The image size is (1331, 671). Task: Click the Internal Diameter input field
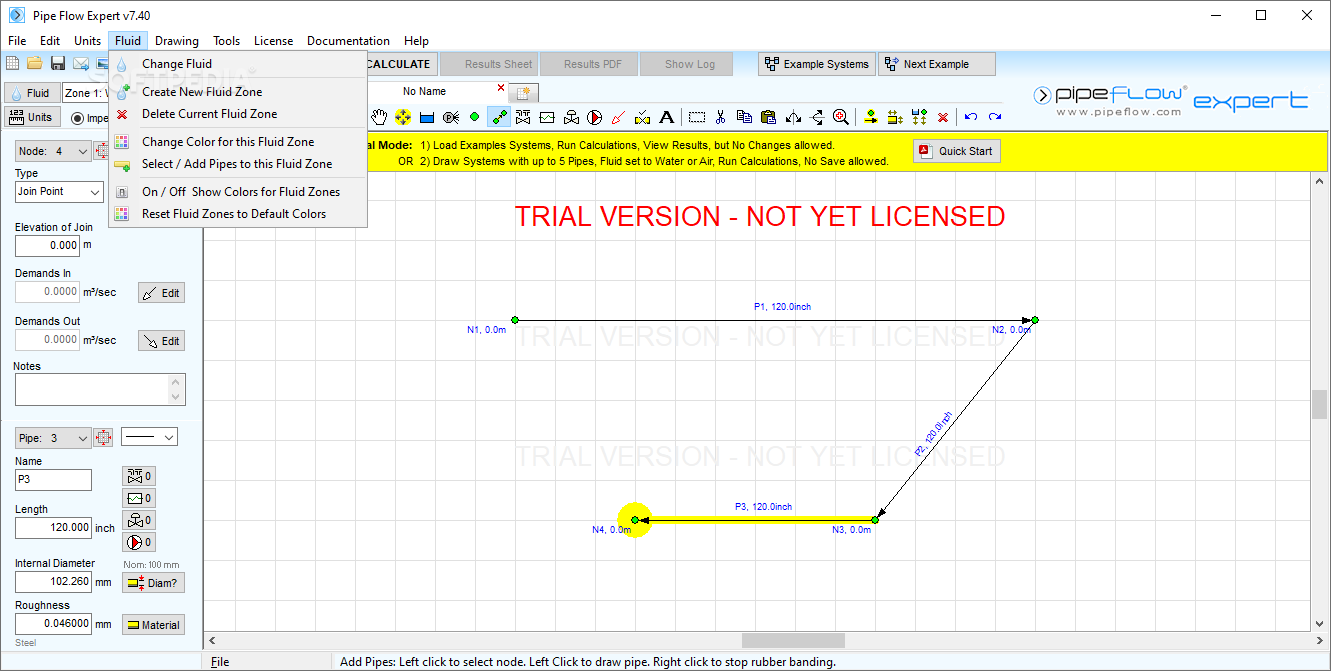pyautogui.click(x=53, y=581)
